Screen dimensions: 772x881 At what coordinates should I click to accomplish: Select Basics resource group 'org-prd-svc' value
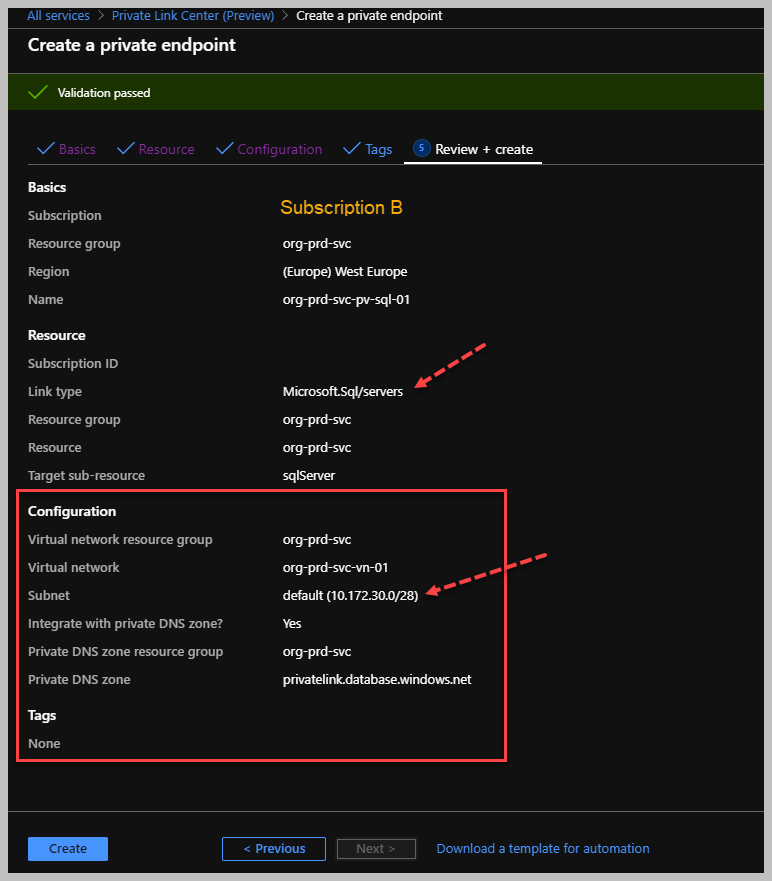[x=317, y=243]
